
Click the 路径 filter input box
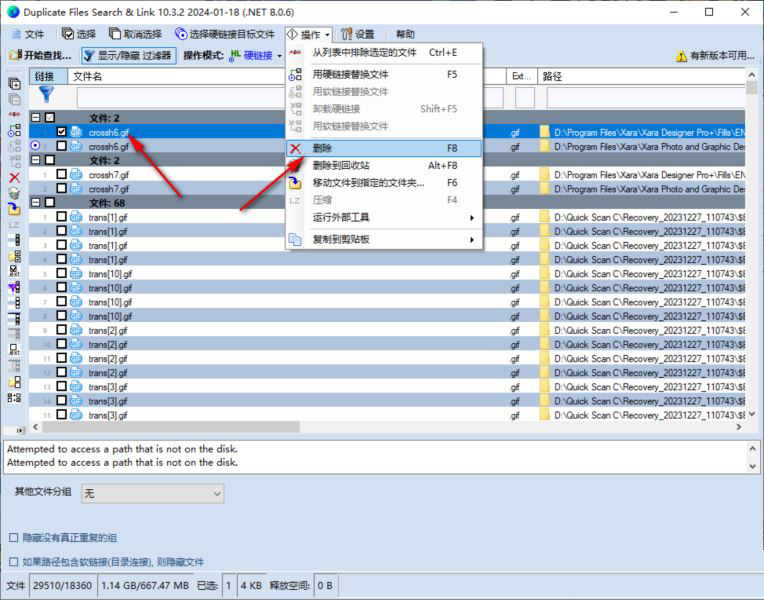click(x=646, y=98)
